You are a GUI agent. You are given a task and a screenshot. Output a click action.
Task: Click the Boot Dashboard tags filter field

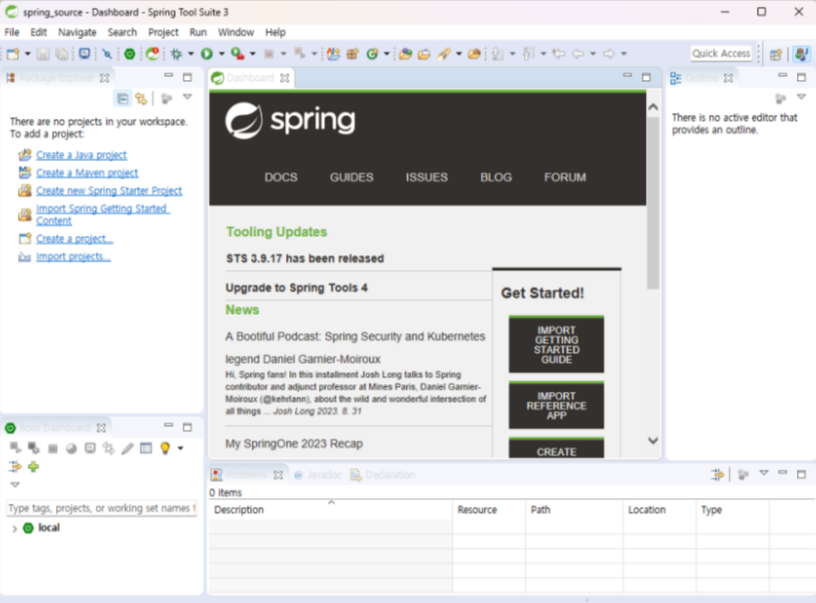(102, 508)
